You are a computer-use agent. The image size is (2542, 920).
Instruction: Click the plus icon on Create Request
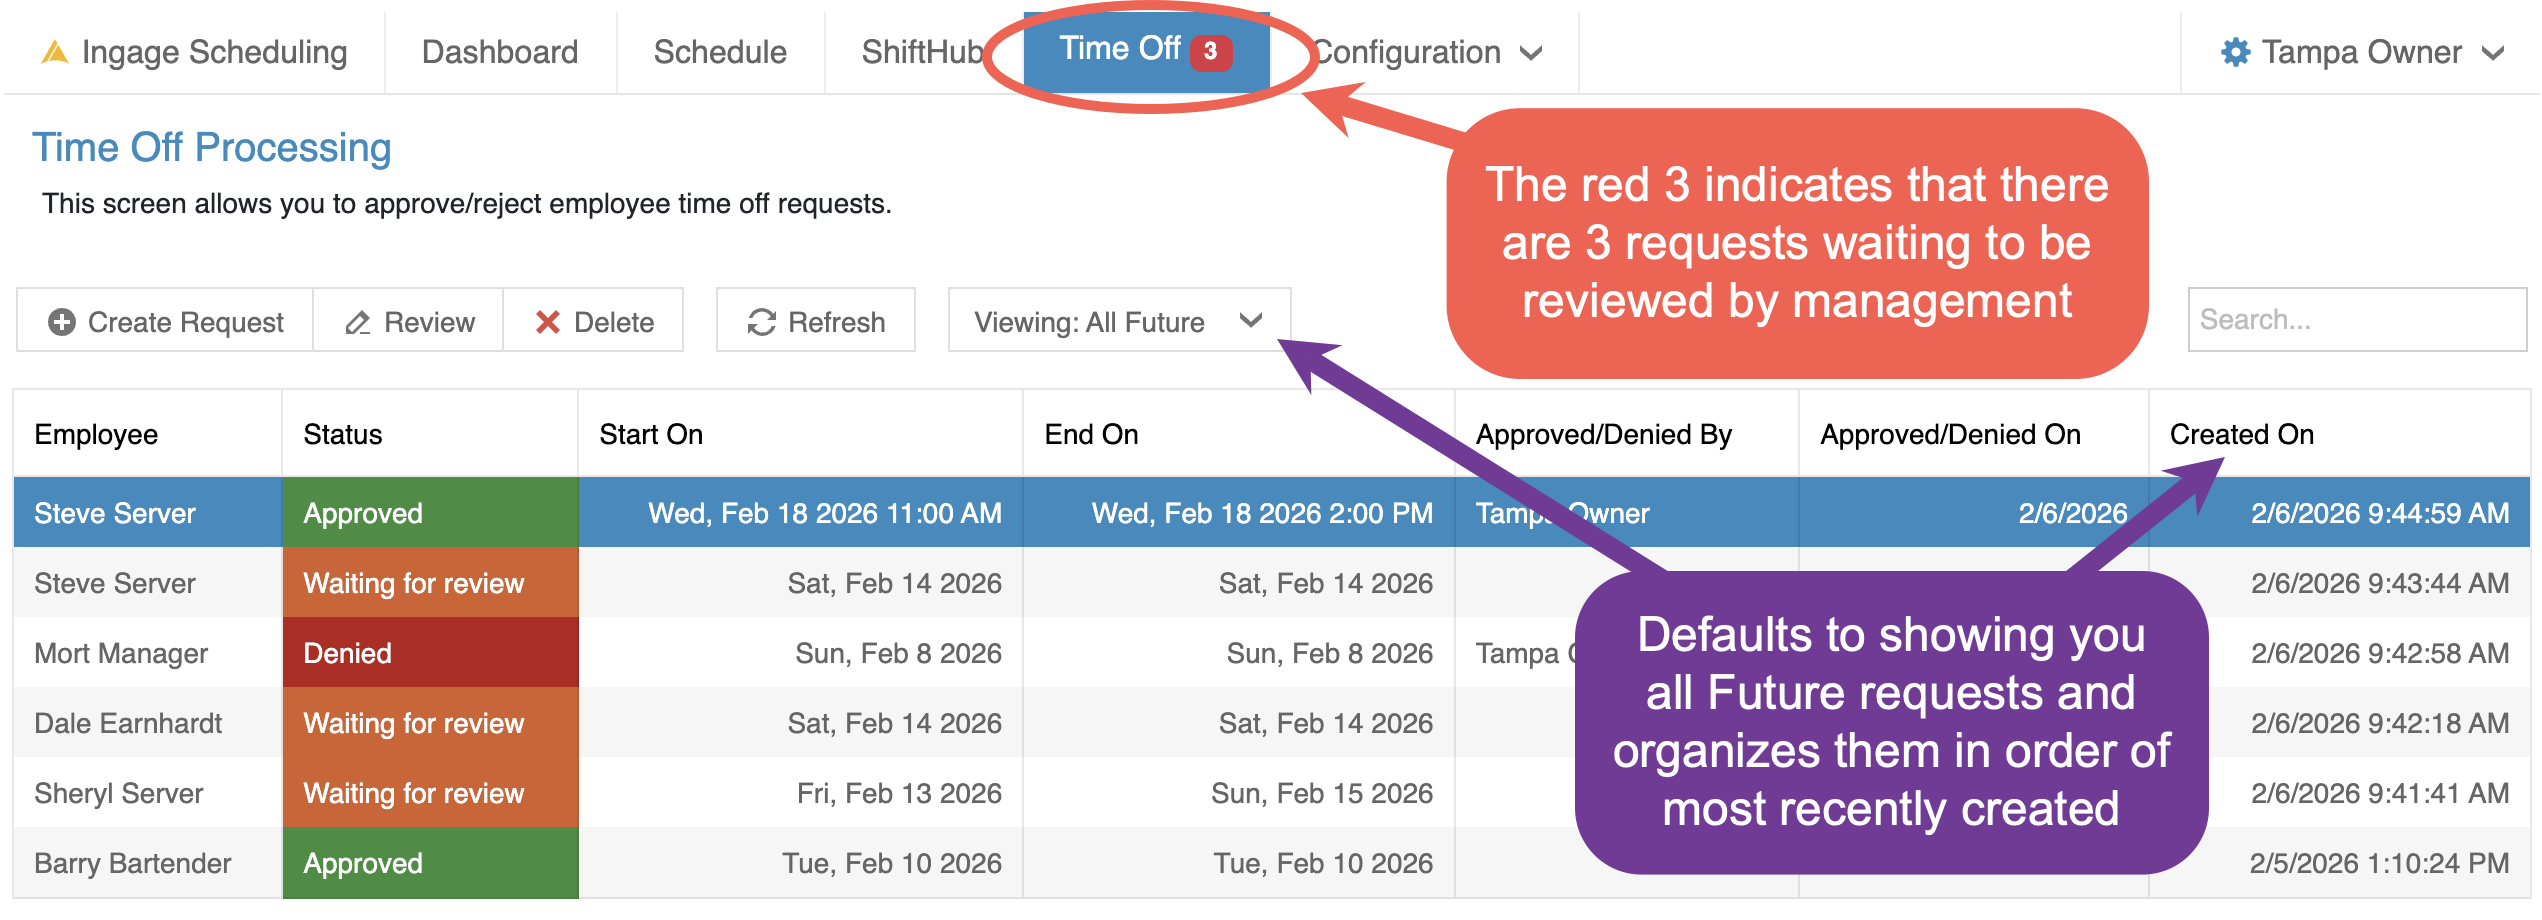62,322
